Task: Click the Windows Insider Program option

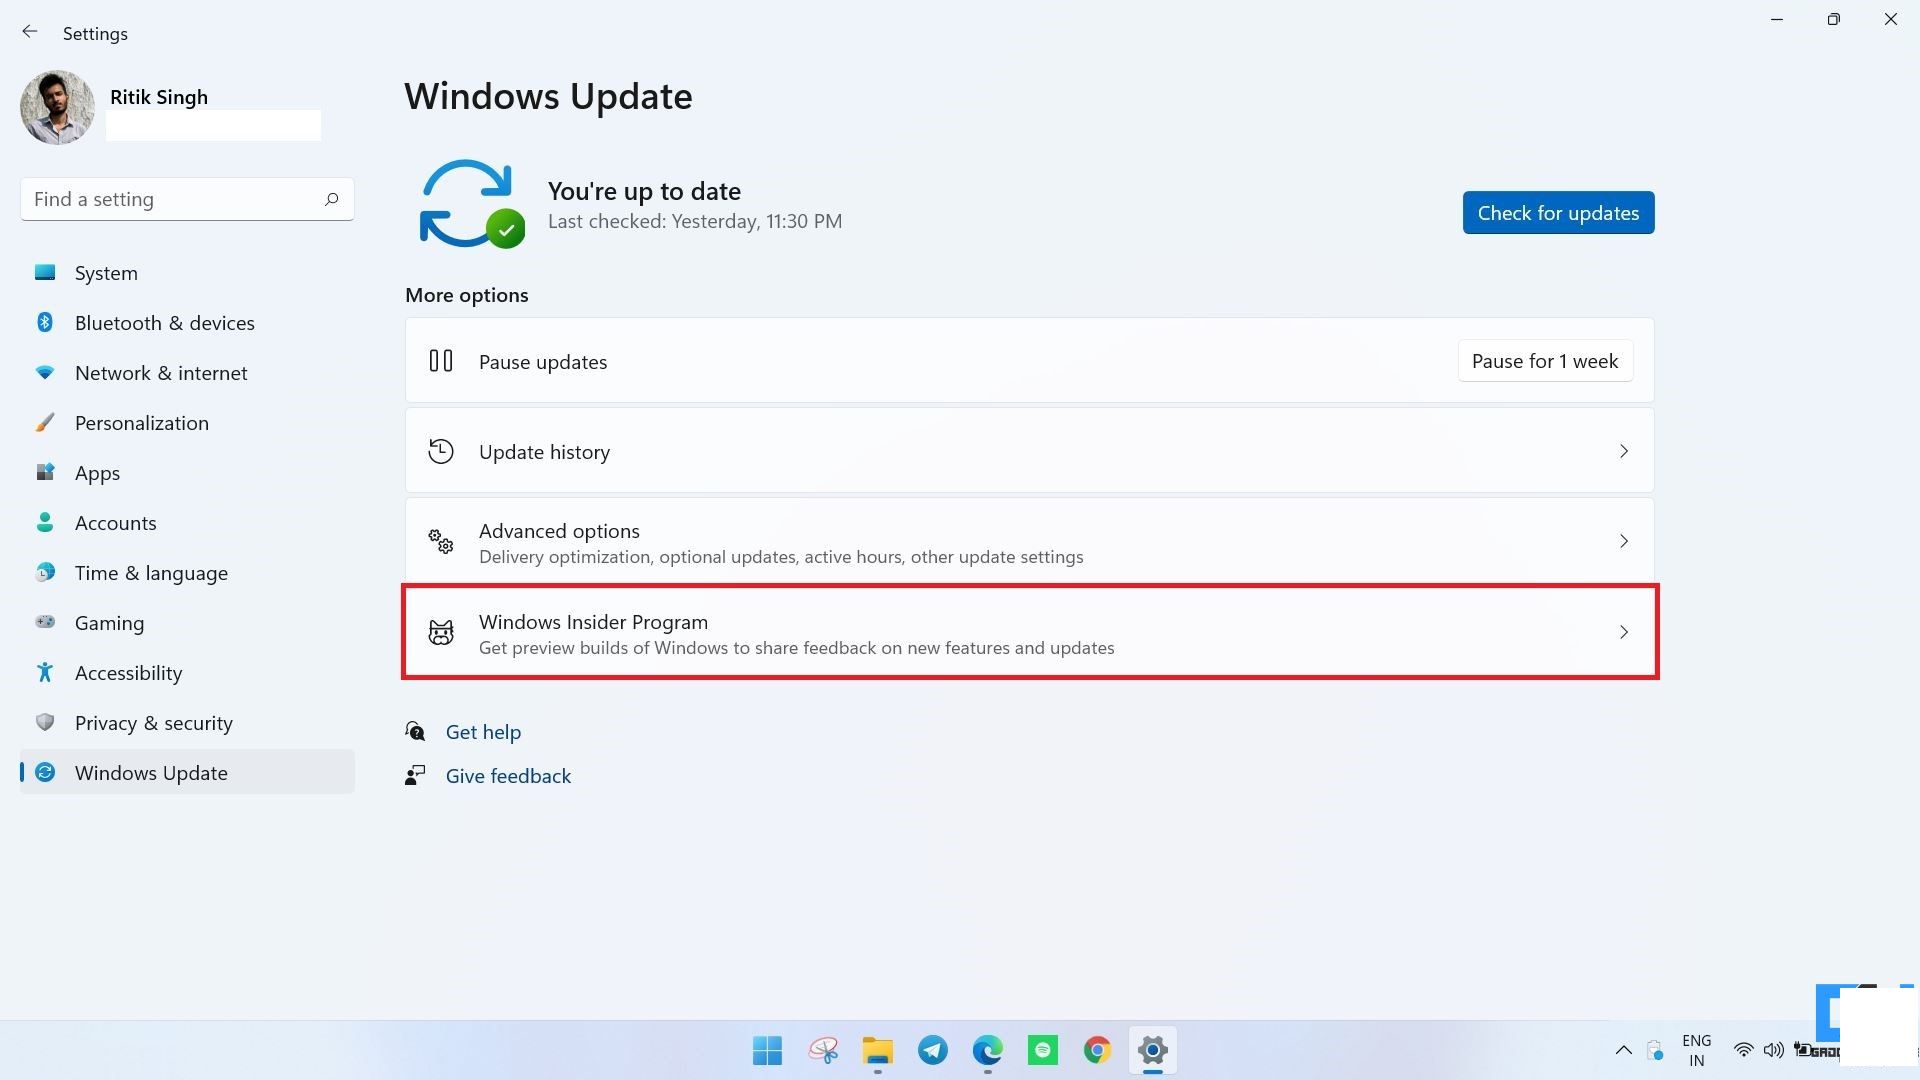Action: click(x=1030, y=632)
